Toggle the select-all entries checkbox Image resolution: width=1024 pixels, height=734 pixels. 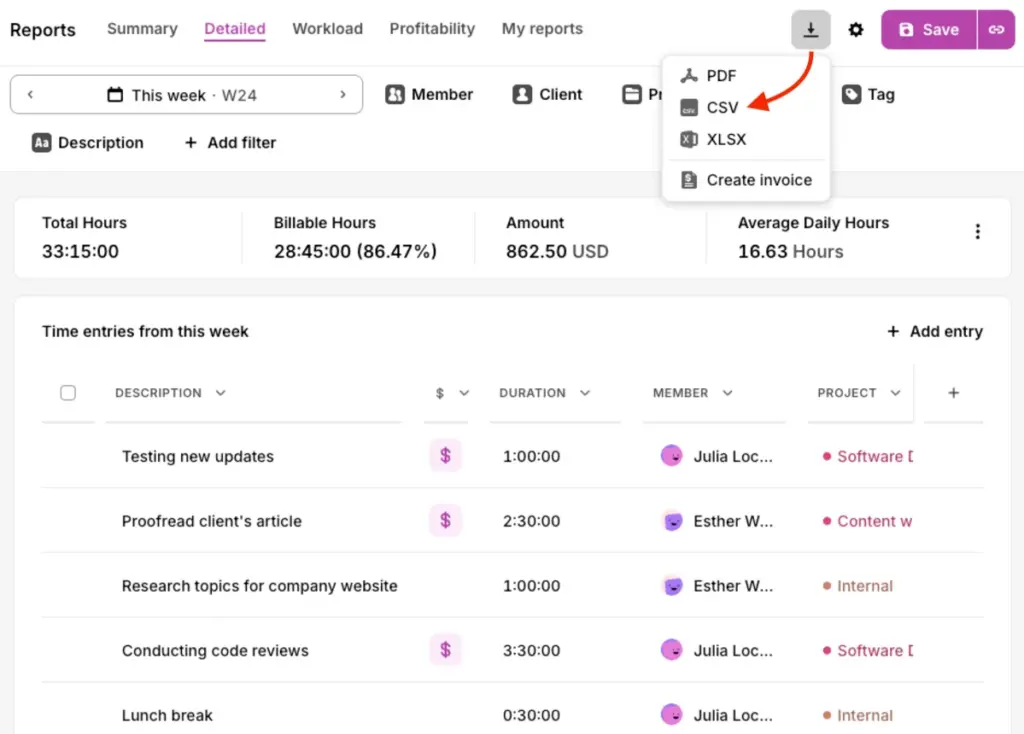[x=68, y=392]
